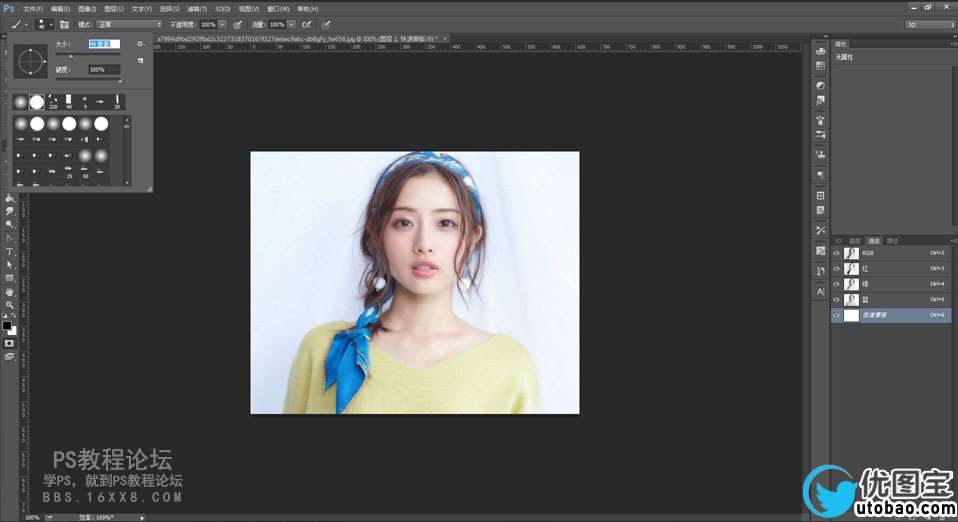
Task: Select the Type tool
Action: [9, 252]
